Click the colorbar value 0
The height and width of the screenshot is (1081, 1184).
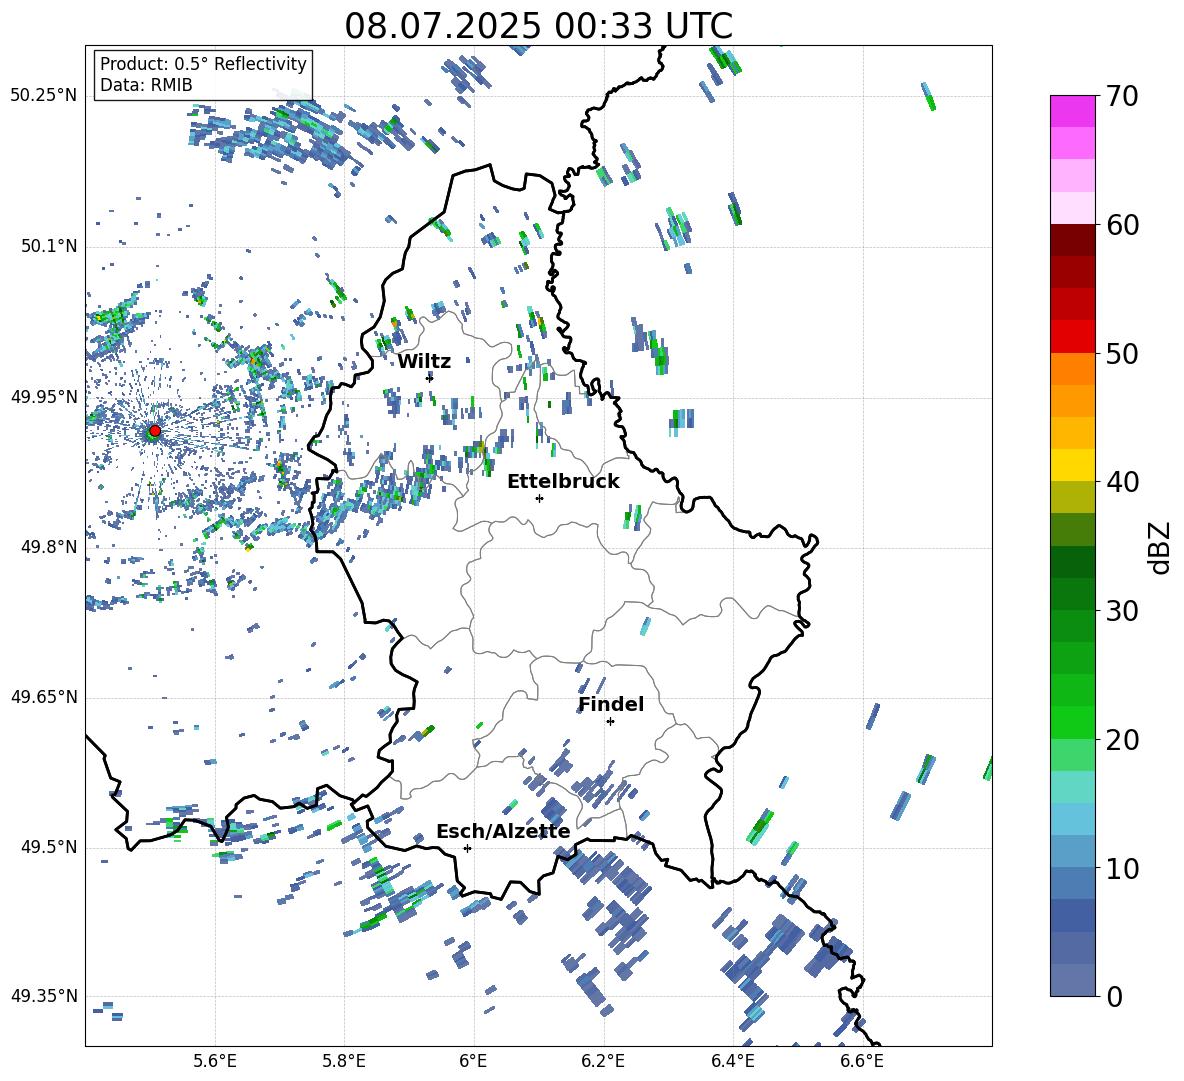(x=1115, y=996)
